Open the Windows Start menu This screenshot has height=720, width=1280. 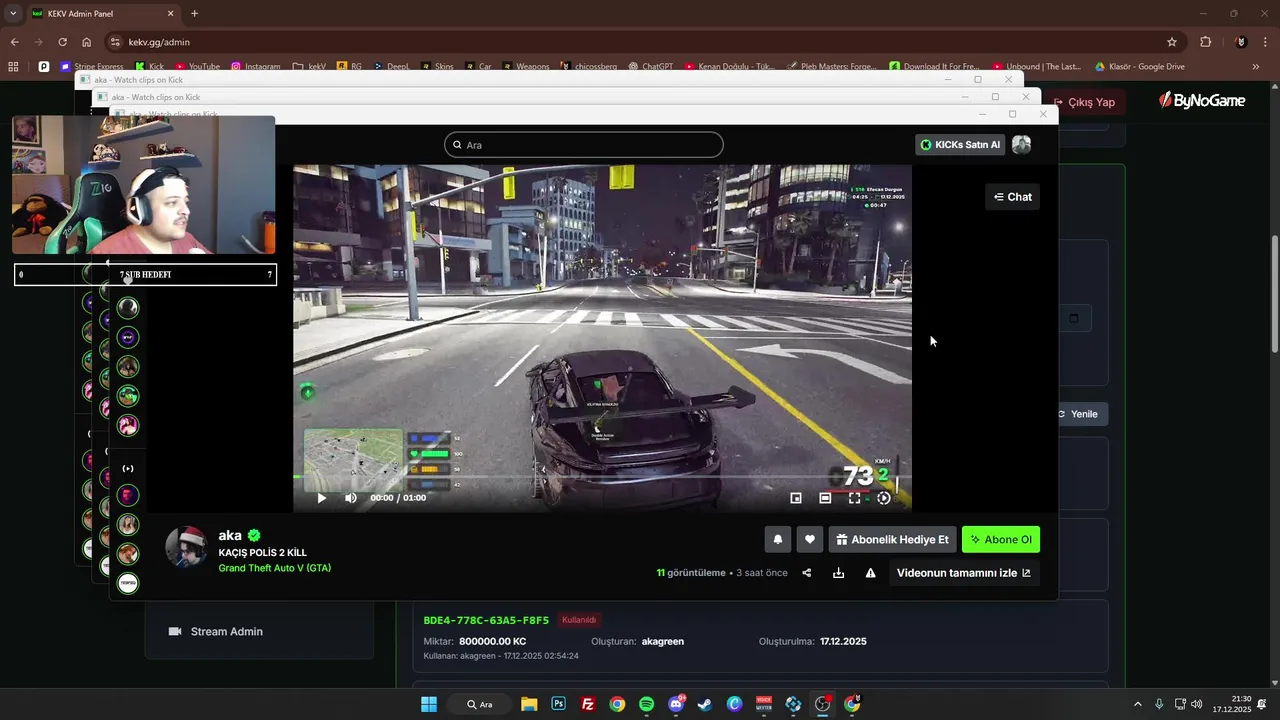429,704
